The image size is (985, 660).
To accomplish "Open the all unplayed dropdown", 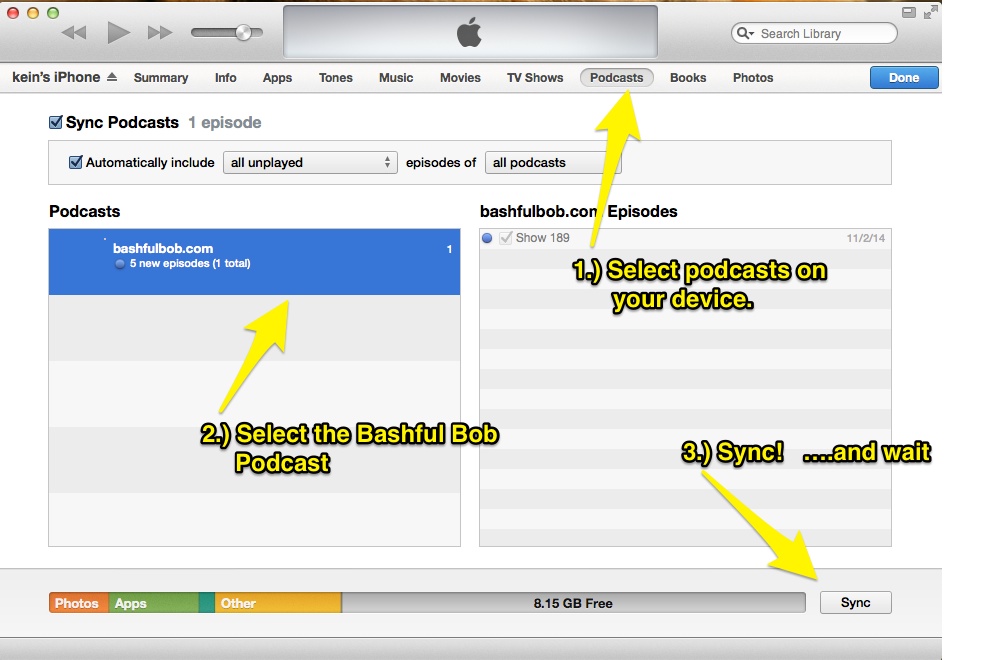I will [x=310, y=163].
